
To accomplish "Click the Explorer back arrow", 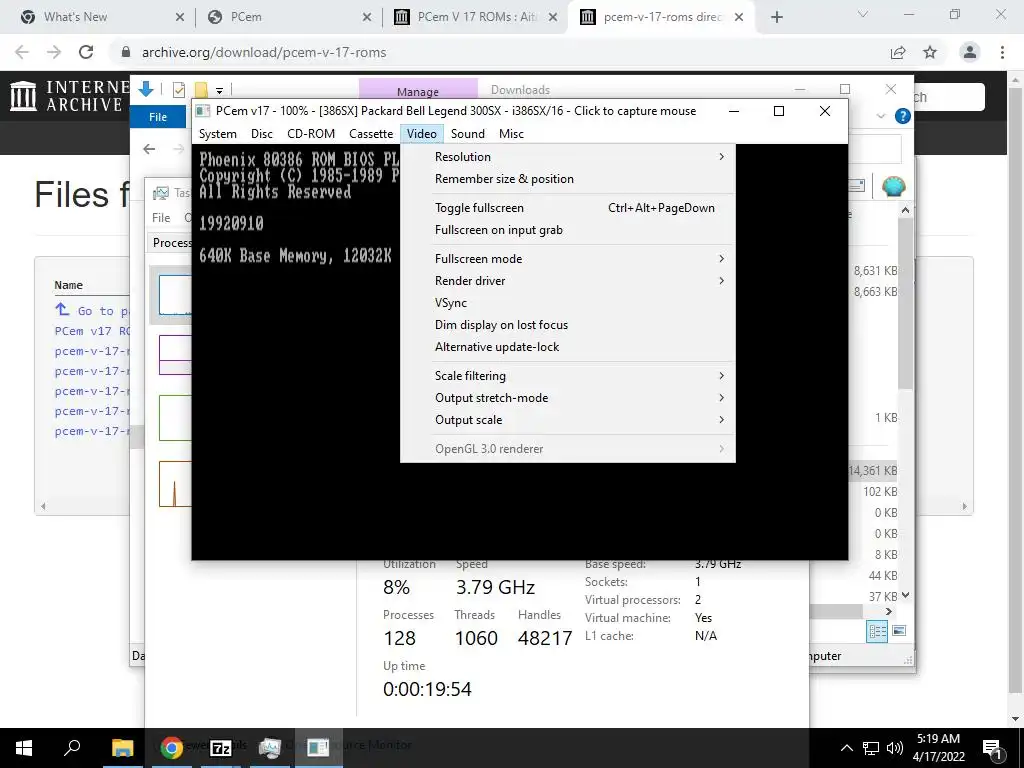I will (x=149, y=149).
